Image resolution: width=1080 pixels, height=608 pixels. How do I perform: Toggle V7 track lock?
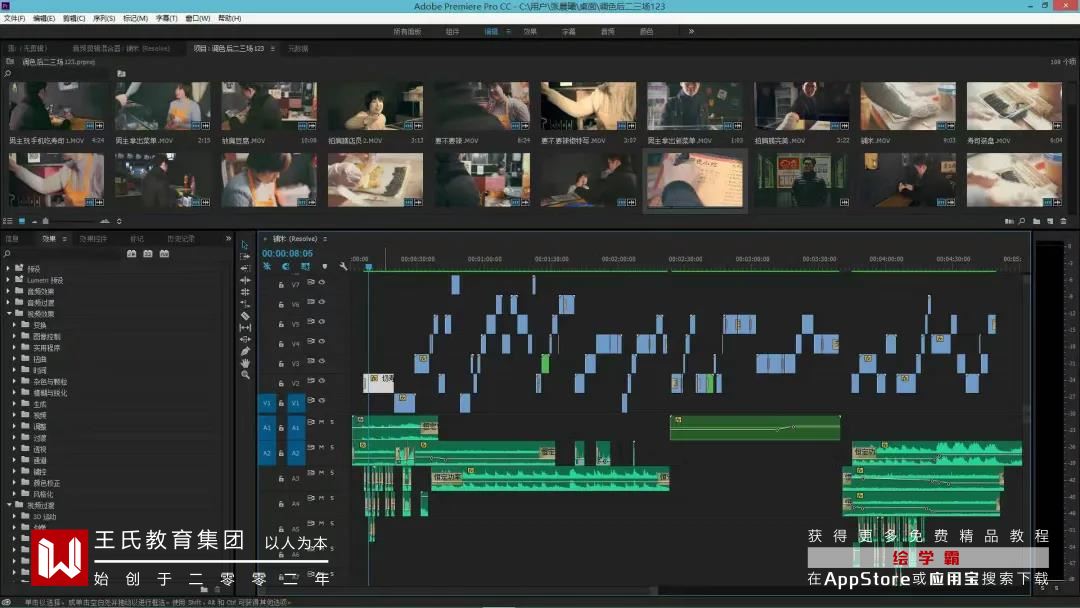281,284
